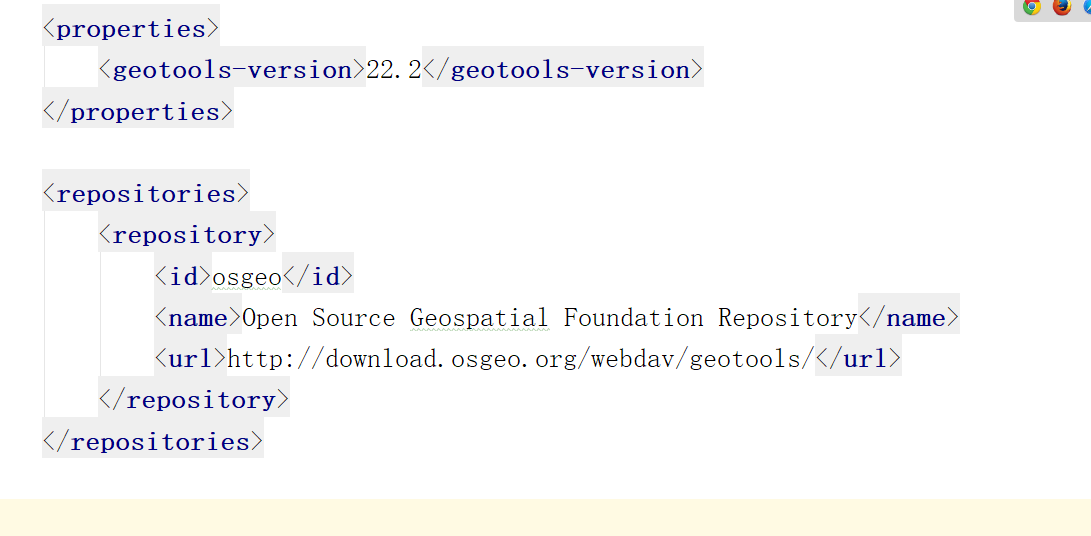Click the opening repository tag
Image resolution: width=1091 pixels, height=536 pixels.
coord(187,235)
